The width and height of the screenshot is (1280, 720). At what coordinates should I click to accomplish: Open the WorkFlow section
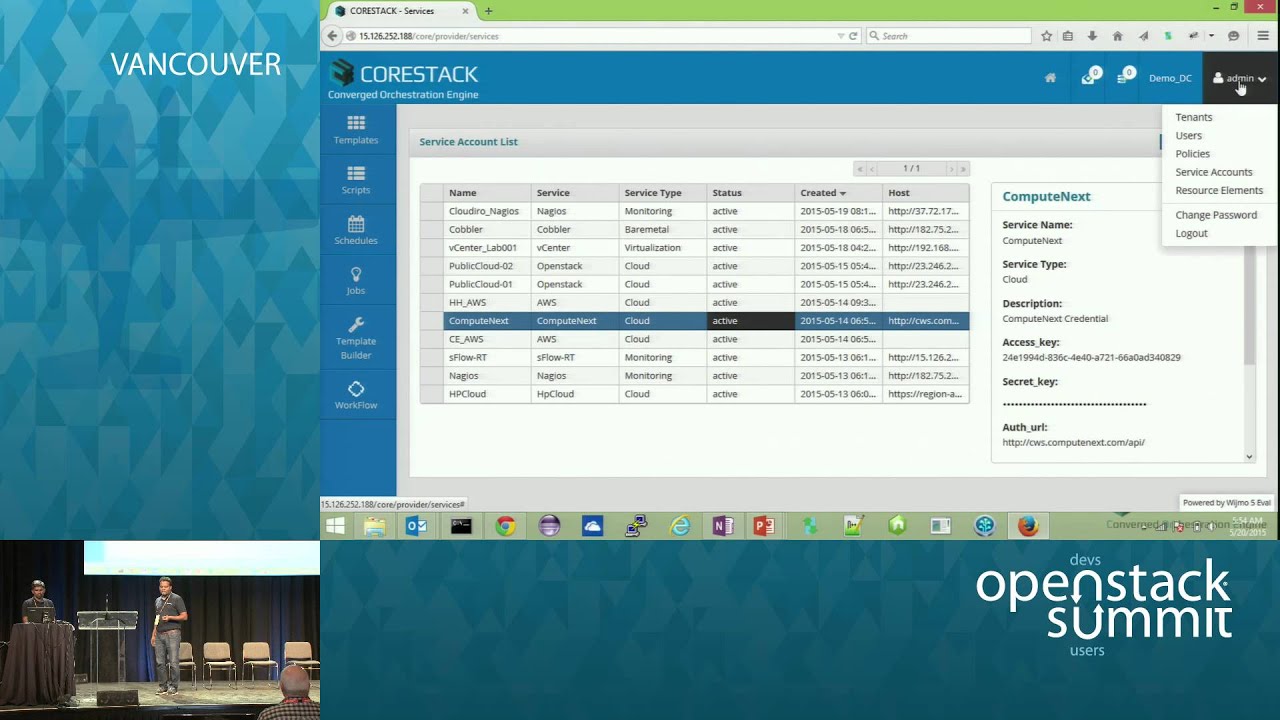point(356,396)
